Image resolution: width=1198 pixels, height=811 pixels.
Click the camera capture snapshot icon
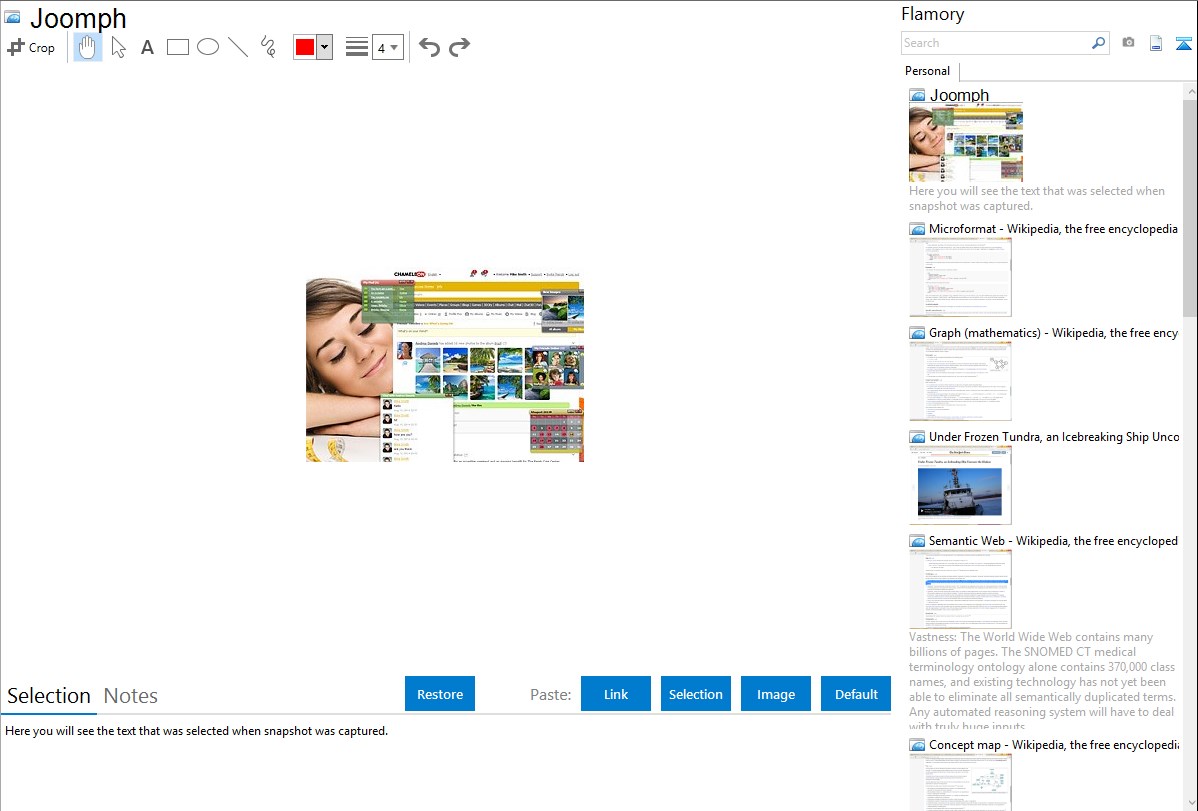point(1128,43)
